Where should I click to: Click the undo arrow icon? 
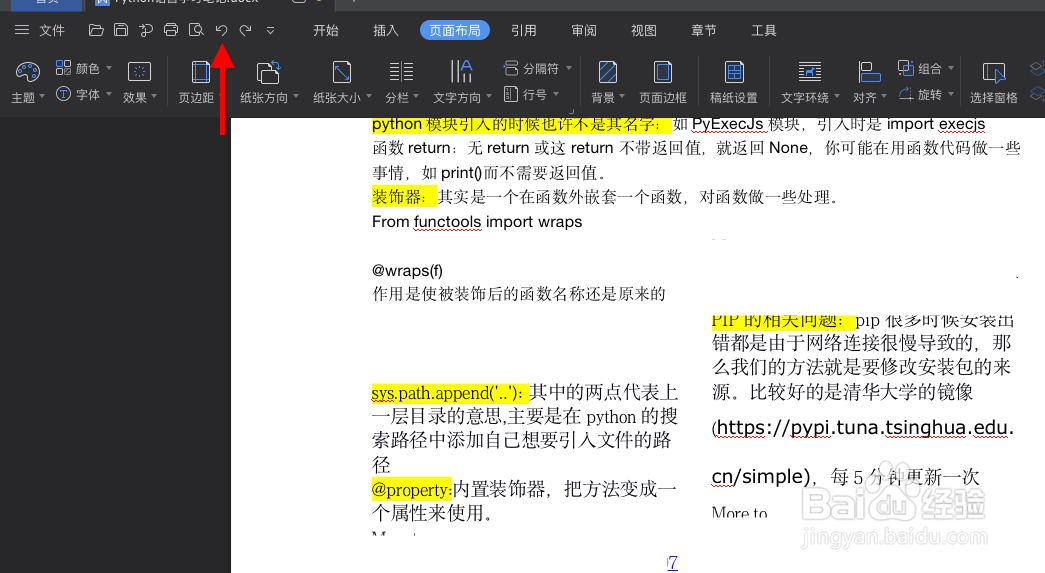221,30
